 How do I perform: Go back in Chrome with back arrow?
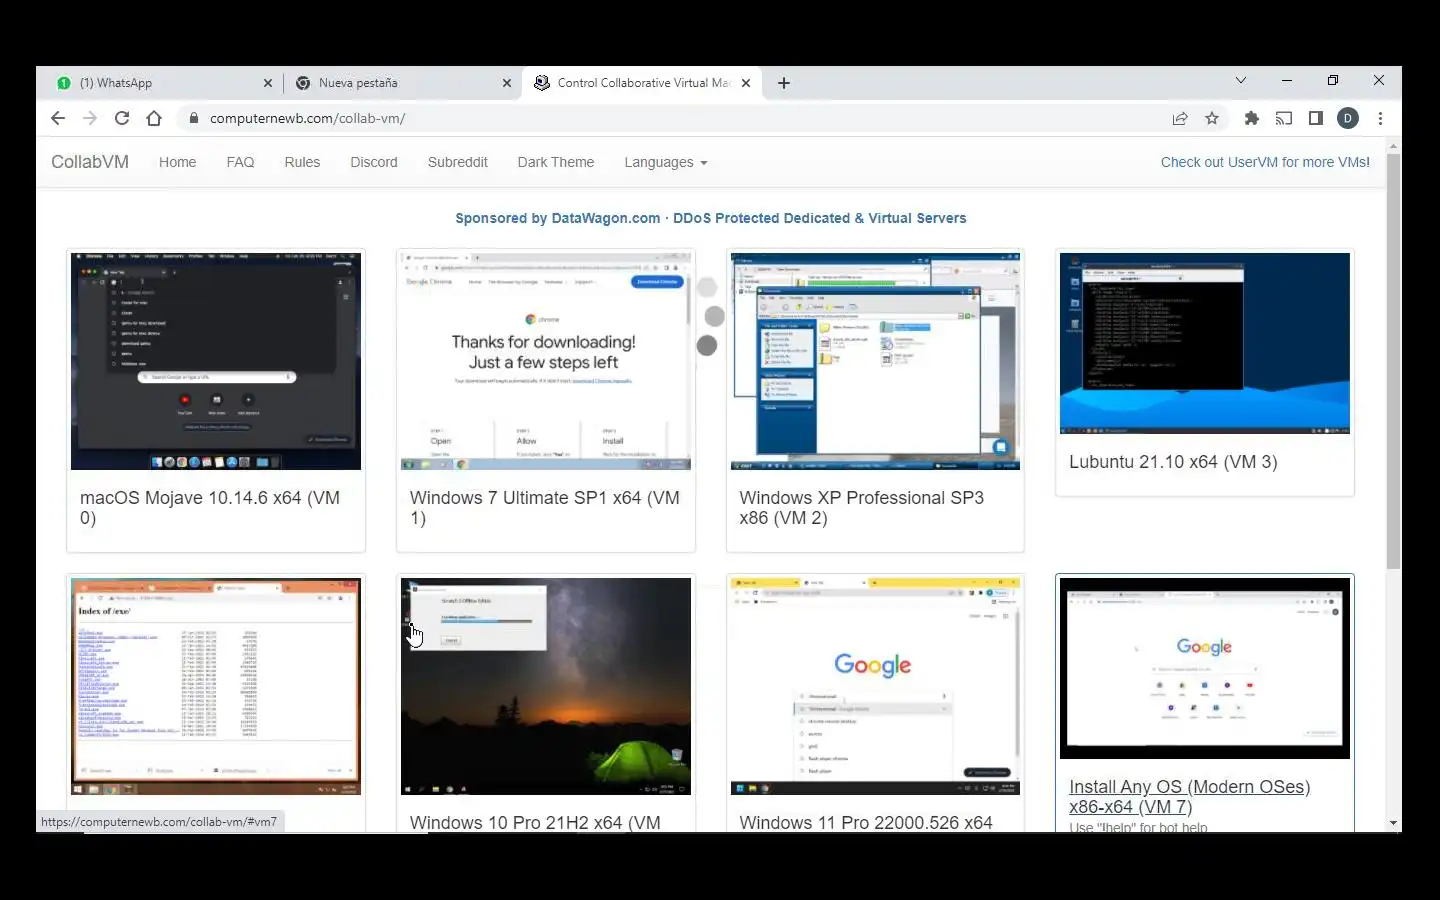tap(58, 118)
